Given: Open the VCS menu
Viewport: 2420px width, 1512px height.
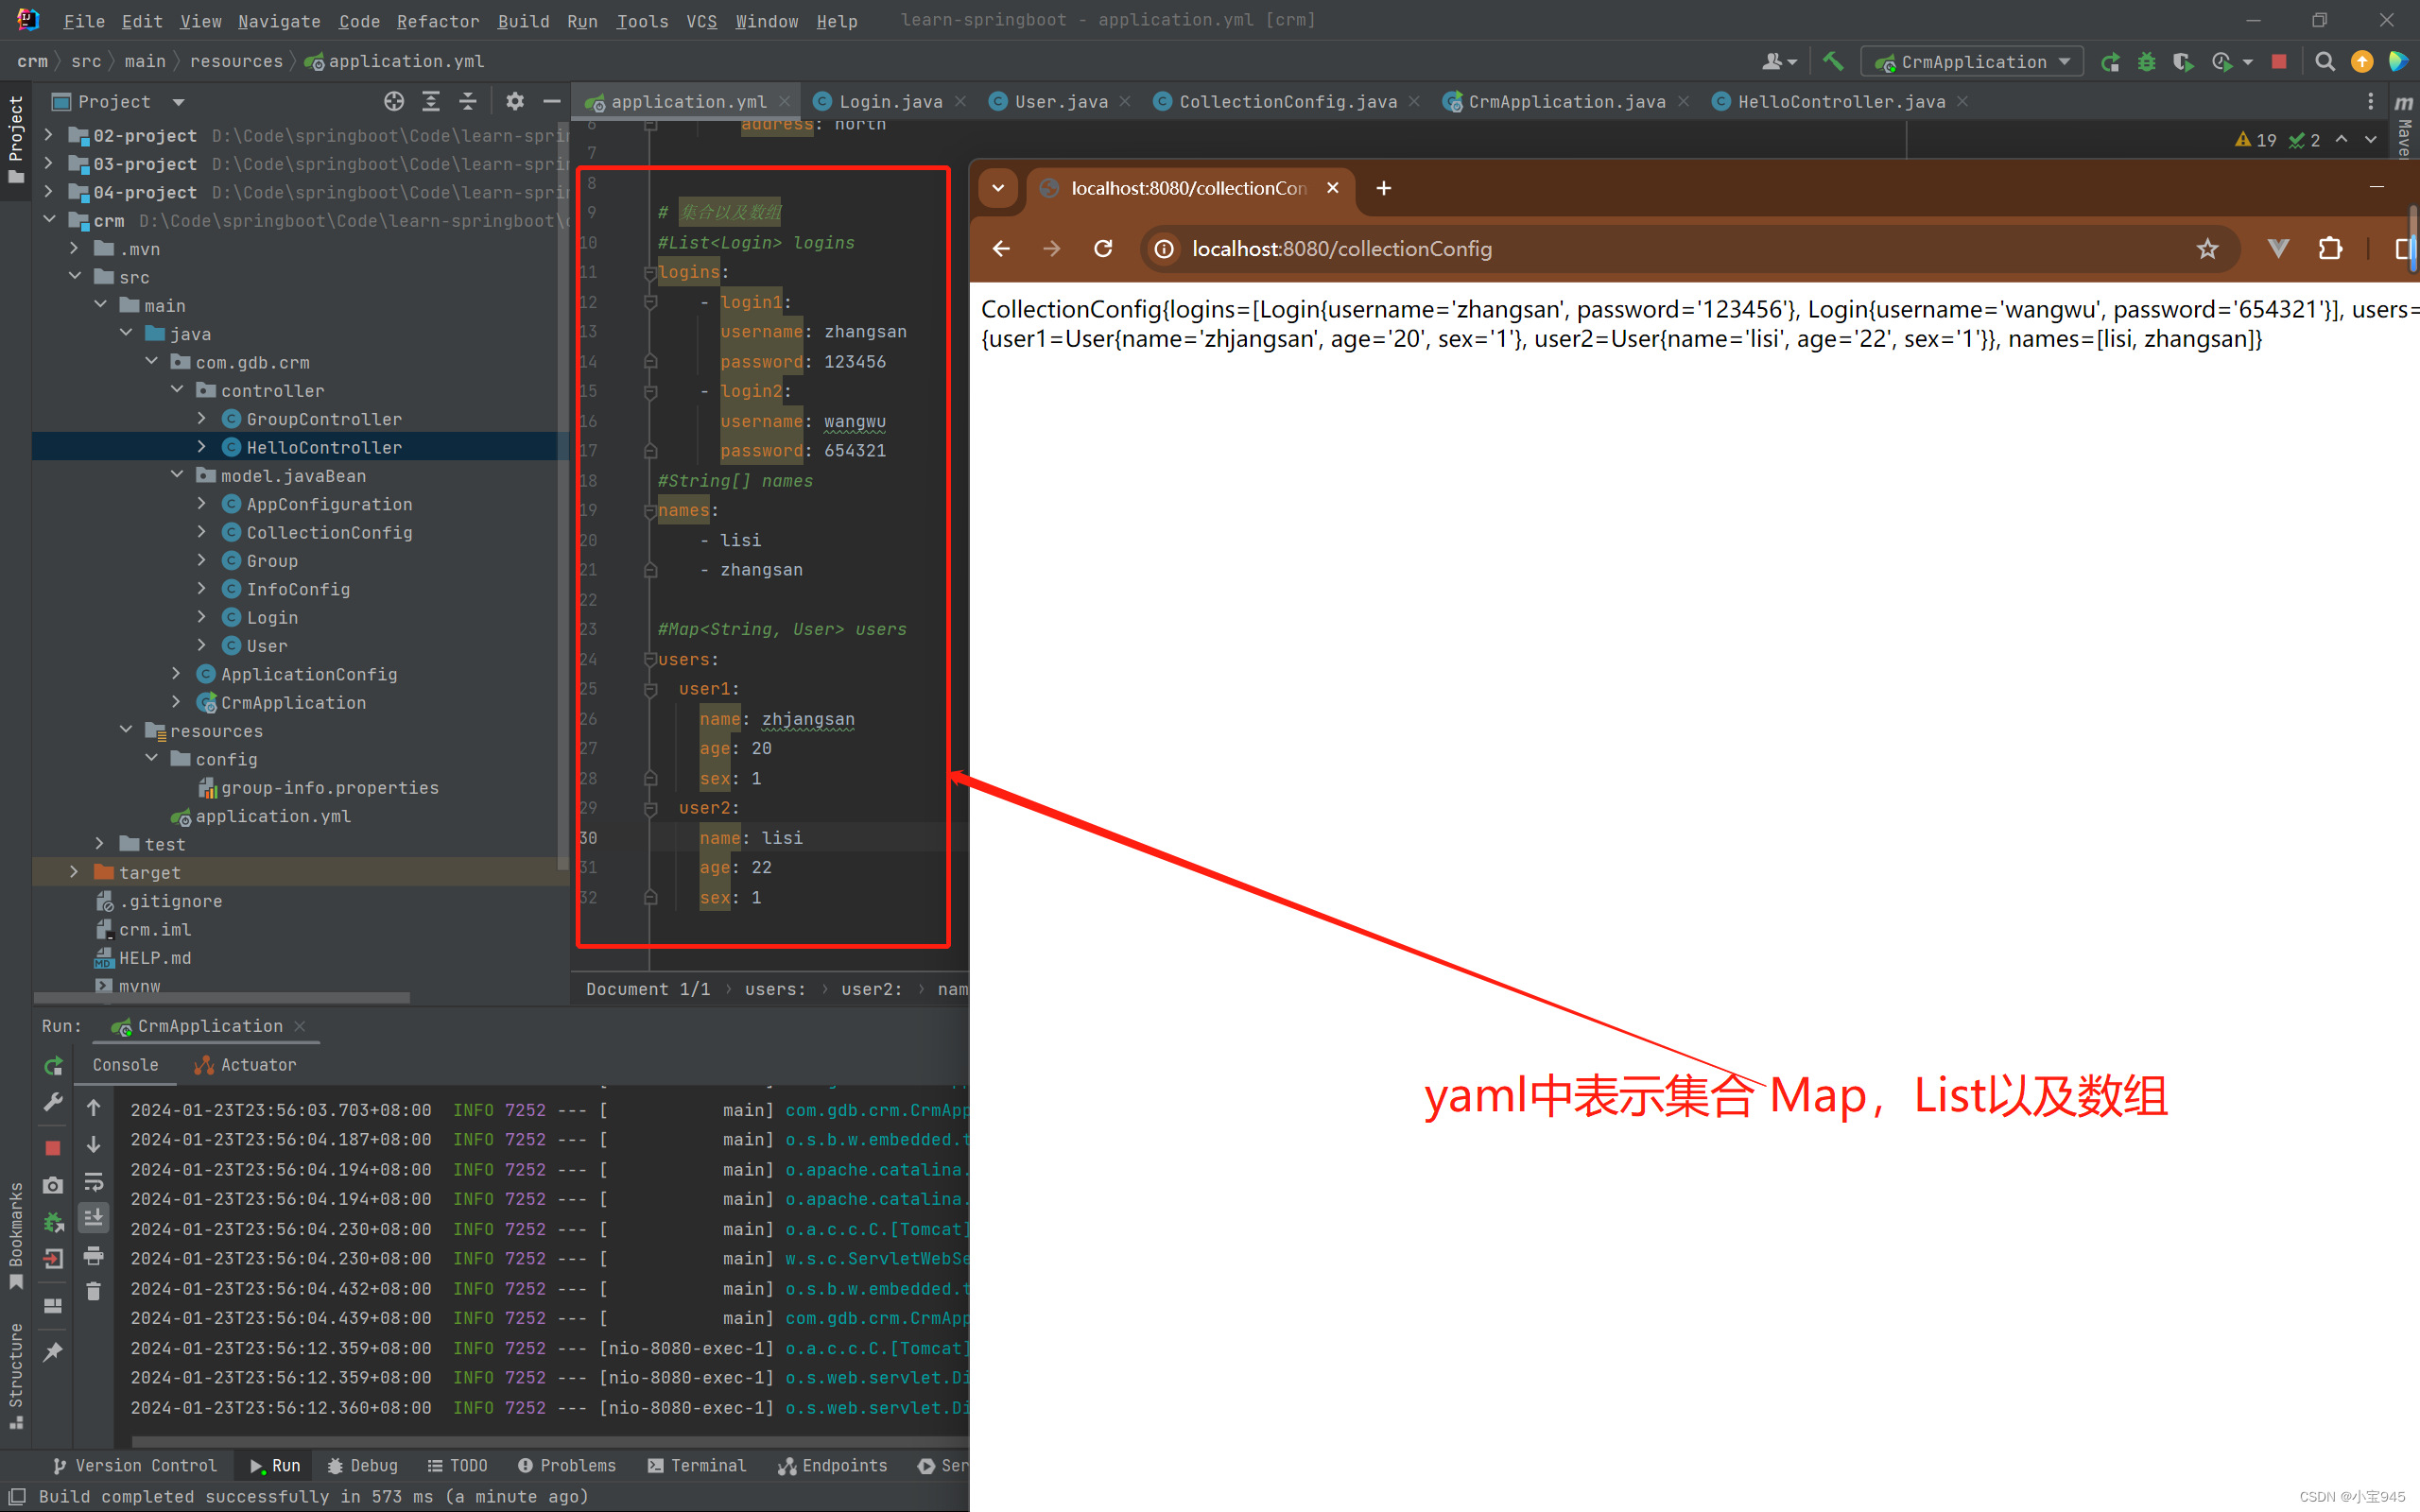Looking at the screenshot, I should tap(701, 21).
